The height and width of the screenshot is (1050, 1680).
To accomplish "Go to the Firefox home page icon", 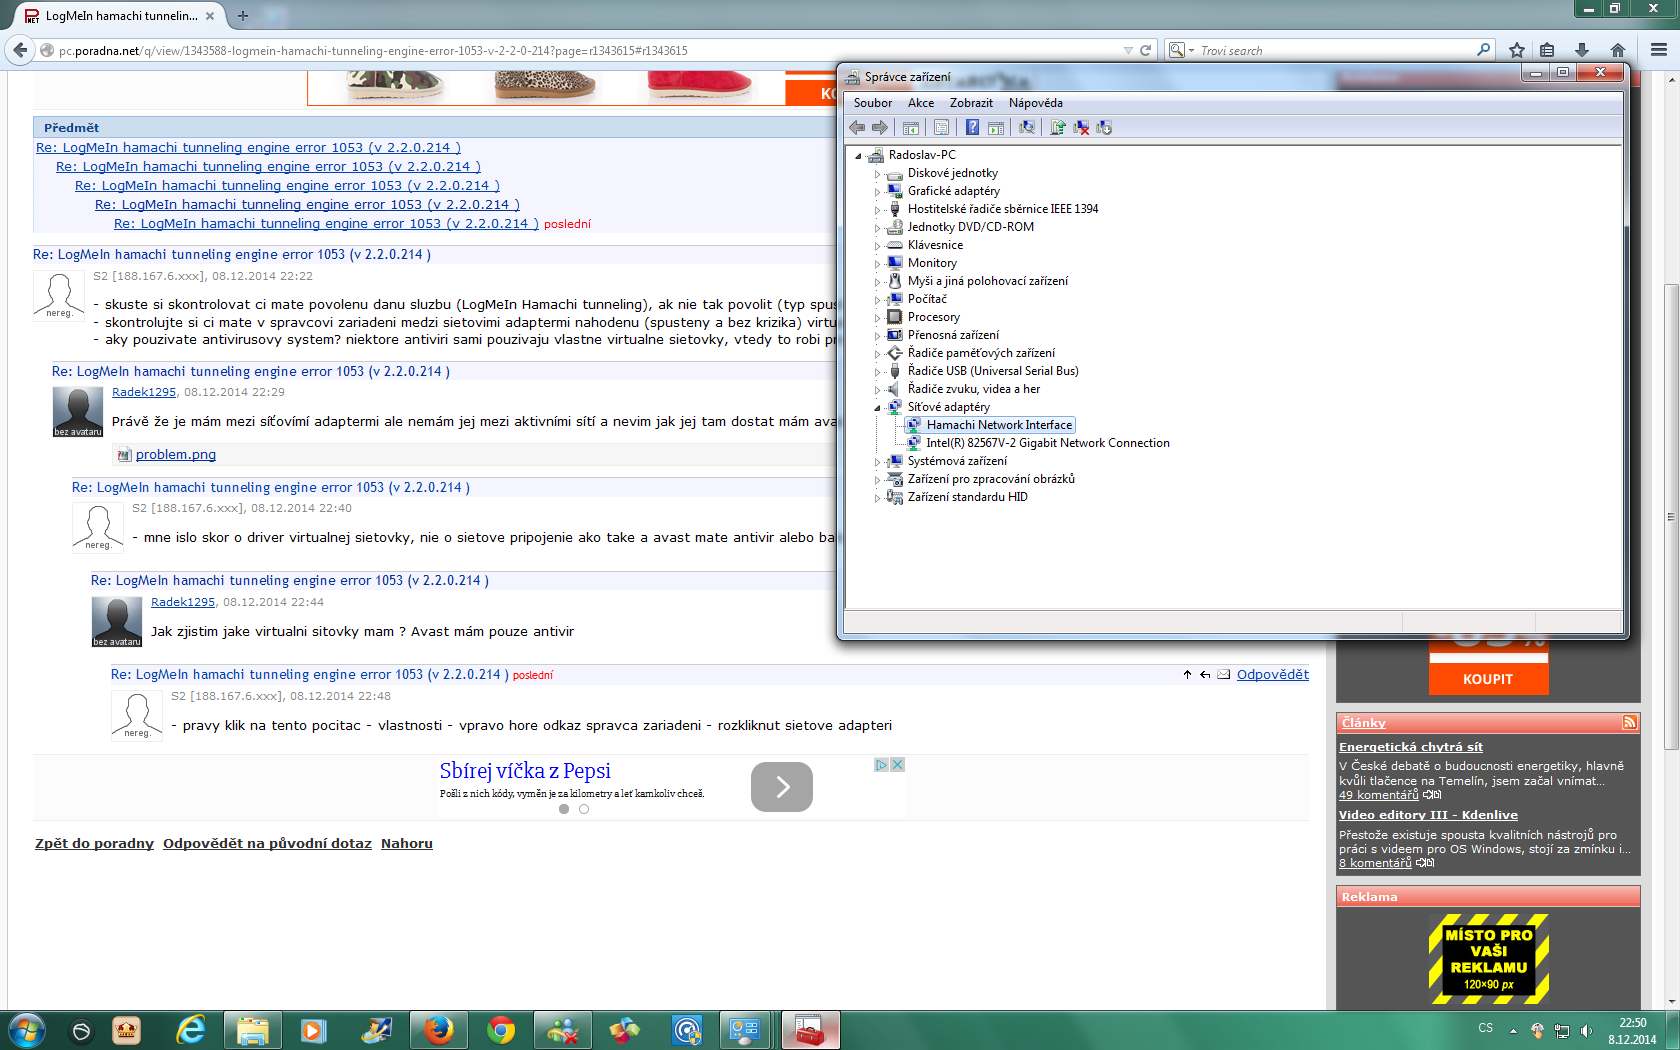I will pos(1618,50).
